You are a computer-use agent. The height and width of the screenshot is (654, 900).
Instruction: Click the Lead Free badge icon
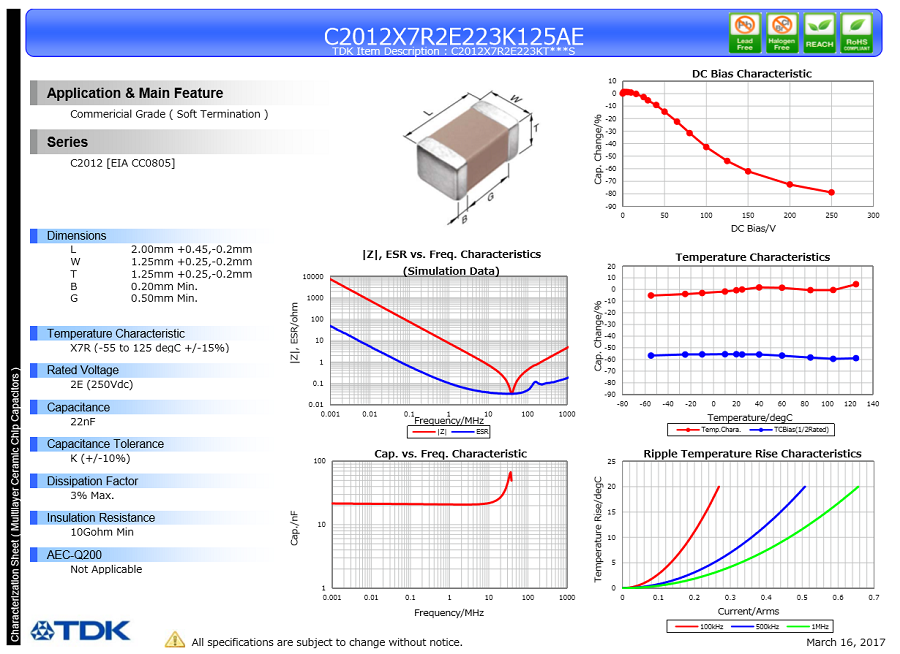[x=744, y=33]
